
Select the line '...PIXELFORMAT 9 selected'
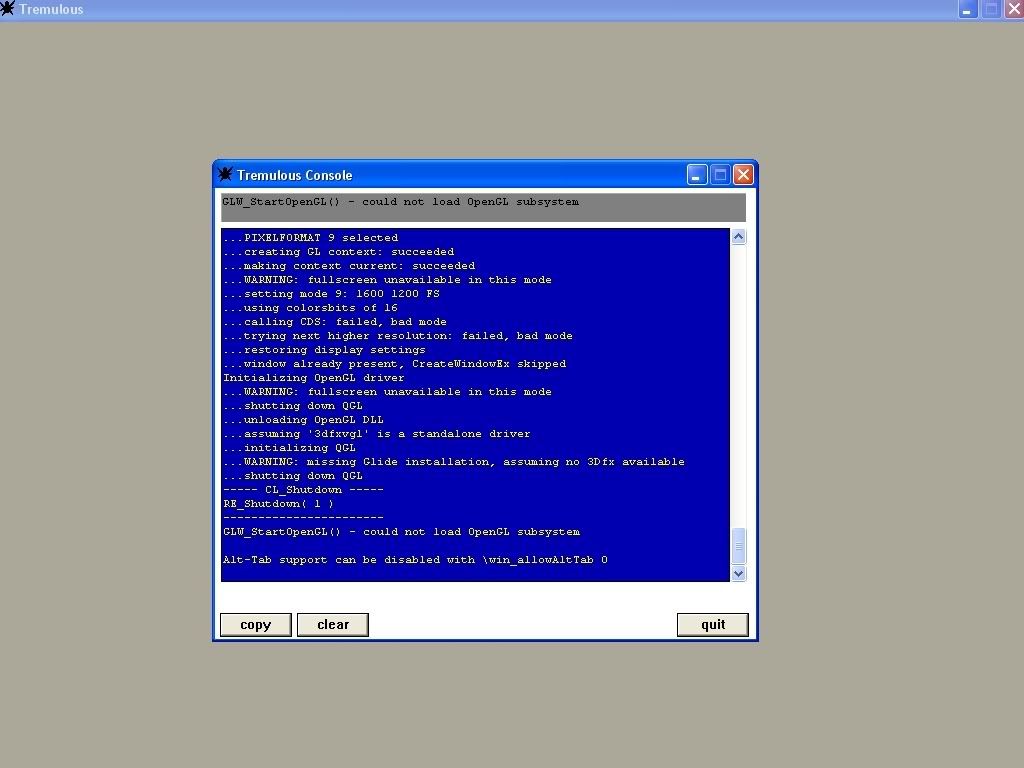point(310,238)
